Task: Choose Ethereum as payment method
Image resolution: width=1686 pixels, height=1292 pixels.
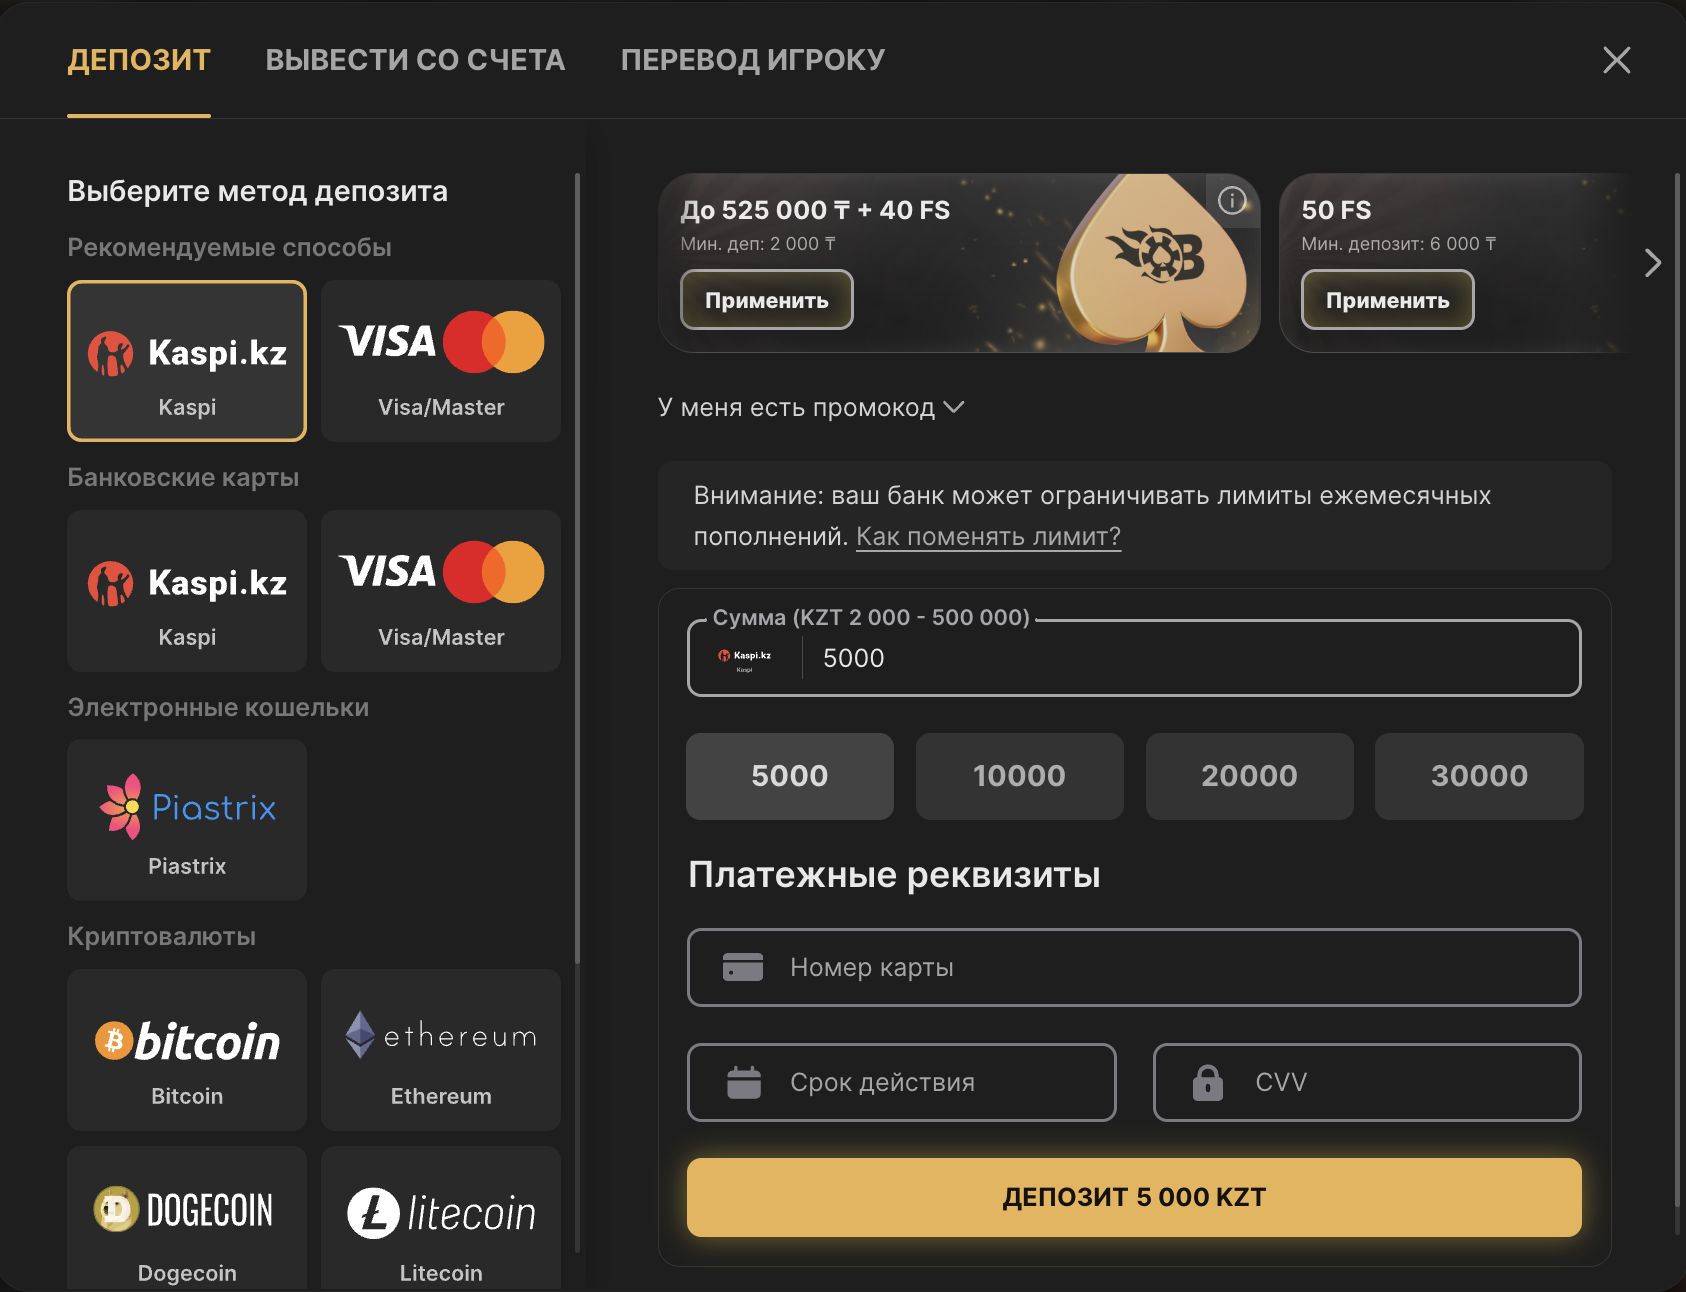Action: coord(441,1050)
